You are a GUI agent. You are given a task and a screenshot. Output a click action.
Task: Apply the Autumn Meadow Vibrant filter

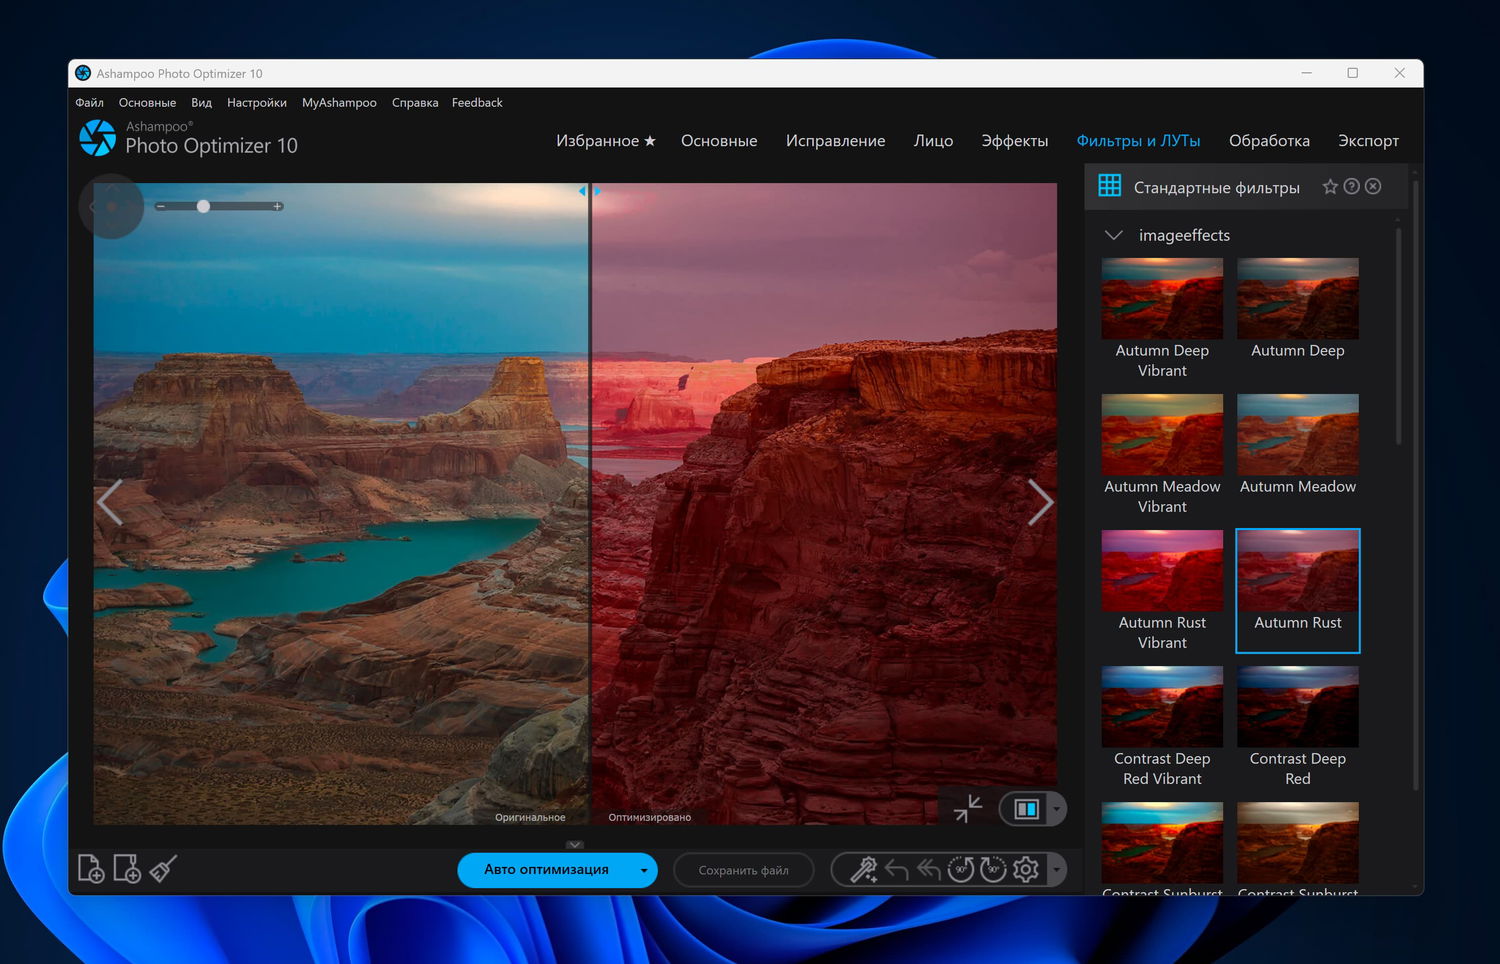[x=1162, y=455]
